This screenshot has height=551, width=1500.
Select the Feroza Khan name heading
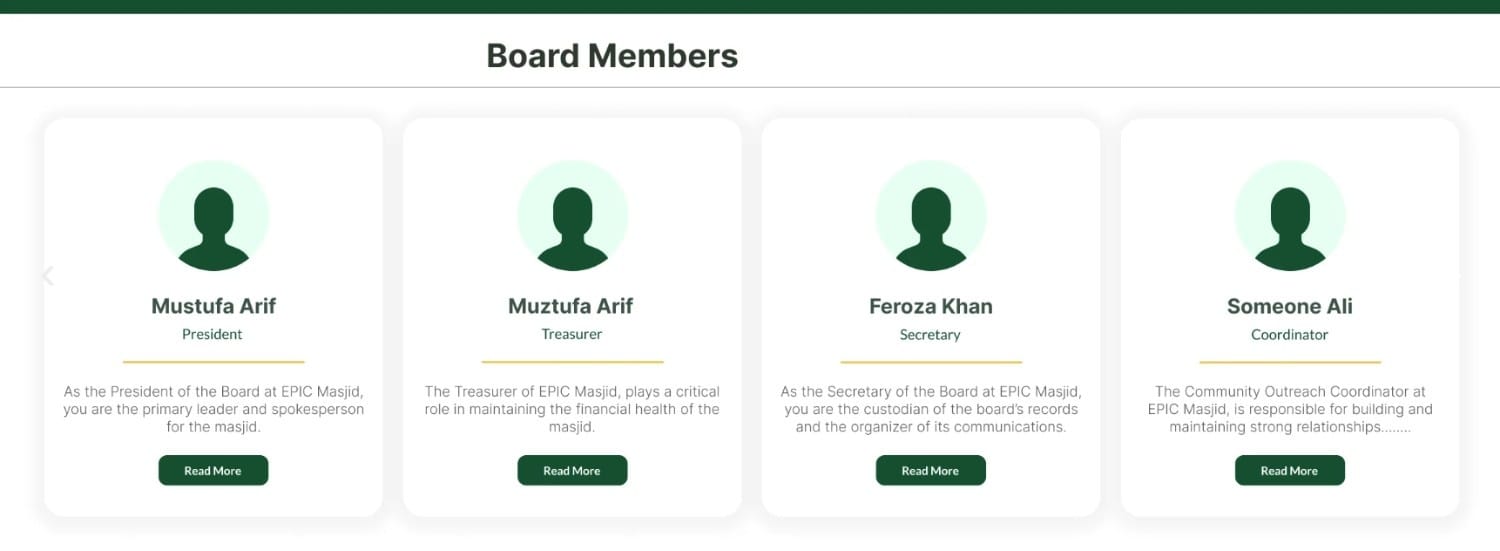click(931, 306)
